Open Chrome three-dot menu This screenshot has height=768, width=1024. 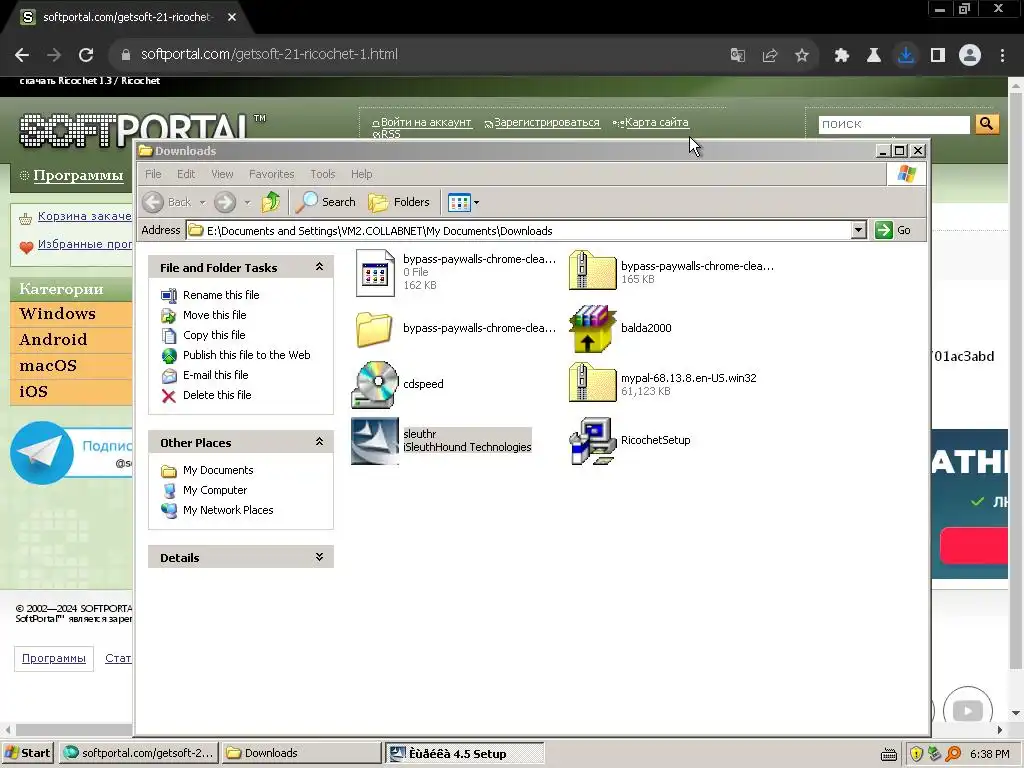(x=1002, y=55)
